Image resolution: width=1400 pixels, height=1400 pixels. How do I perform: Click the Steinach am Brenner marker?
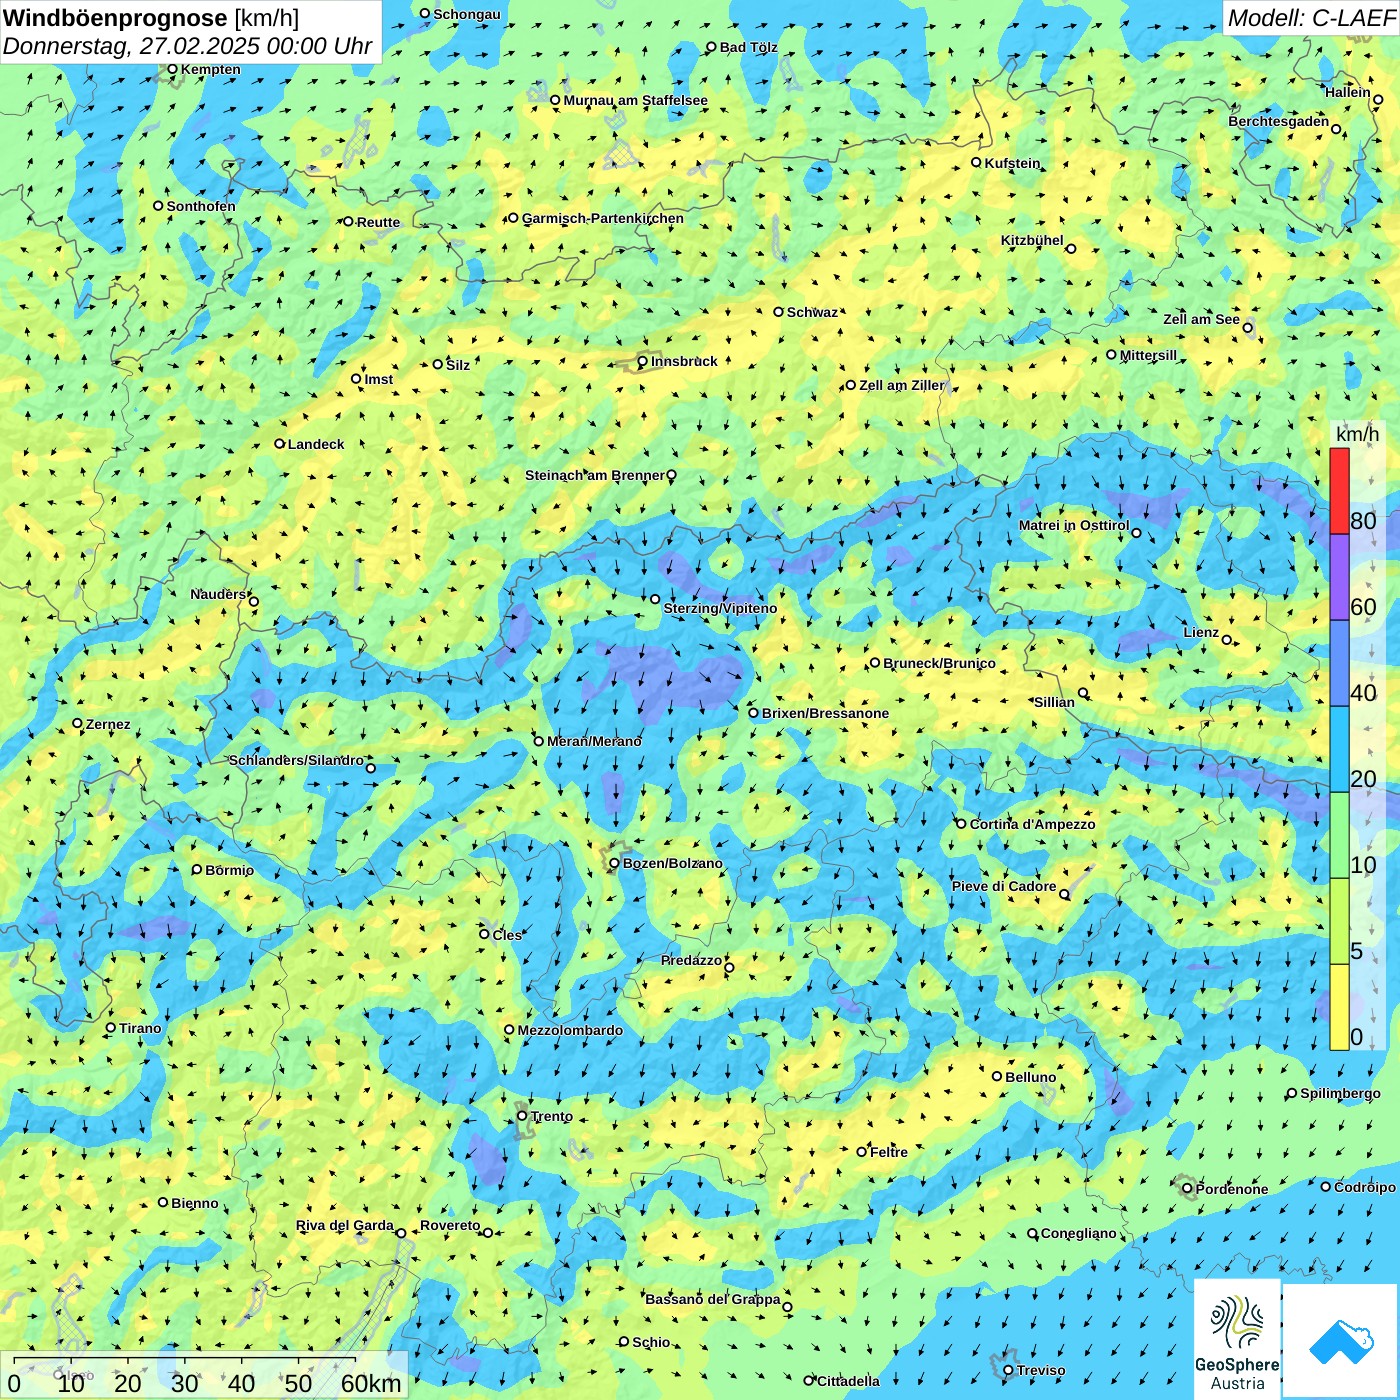click(x=672, y=475)
